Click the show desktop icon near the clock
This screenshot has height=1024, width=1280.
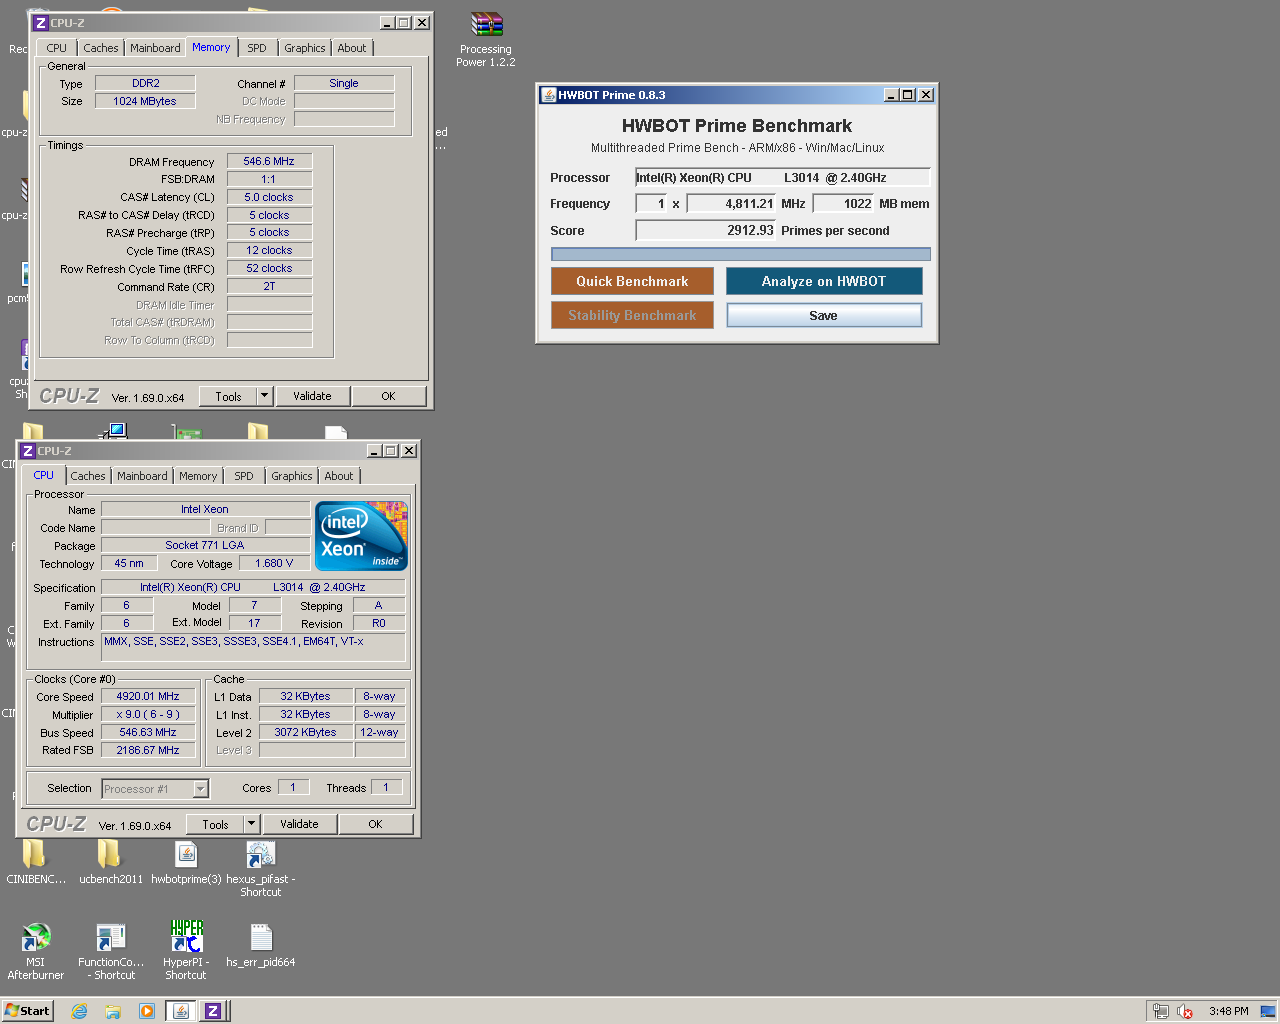[x=1268, y=1011]
